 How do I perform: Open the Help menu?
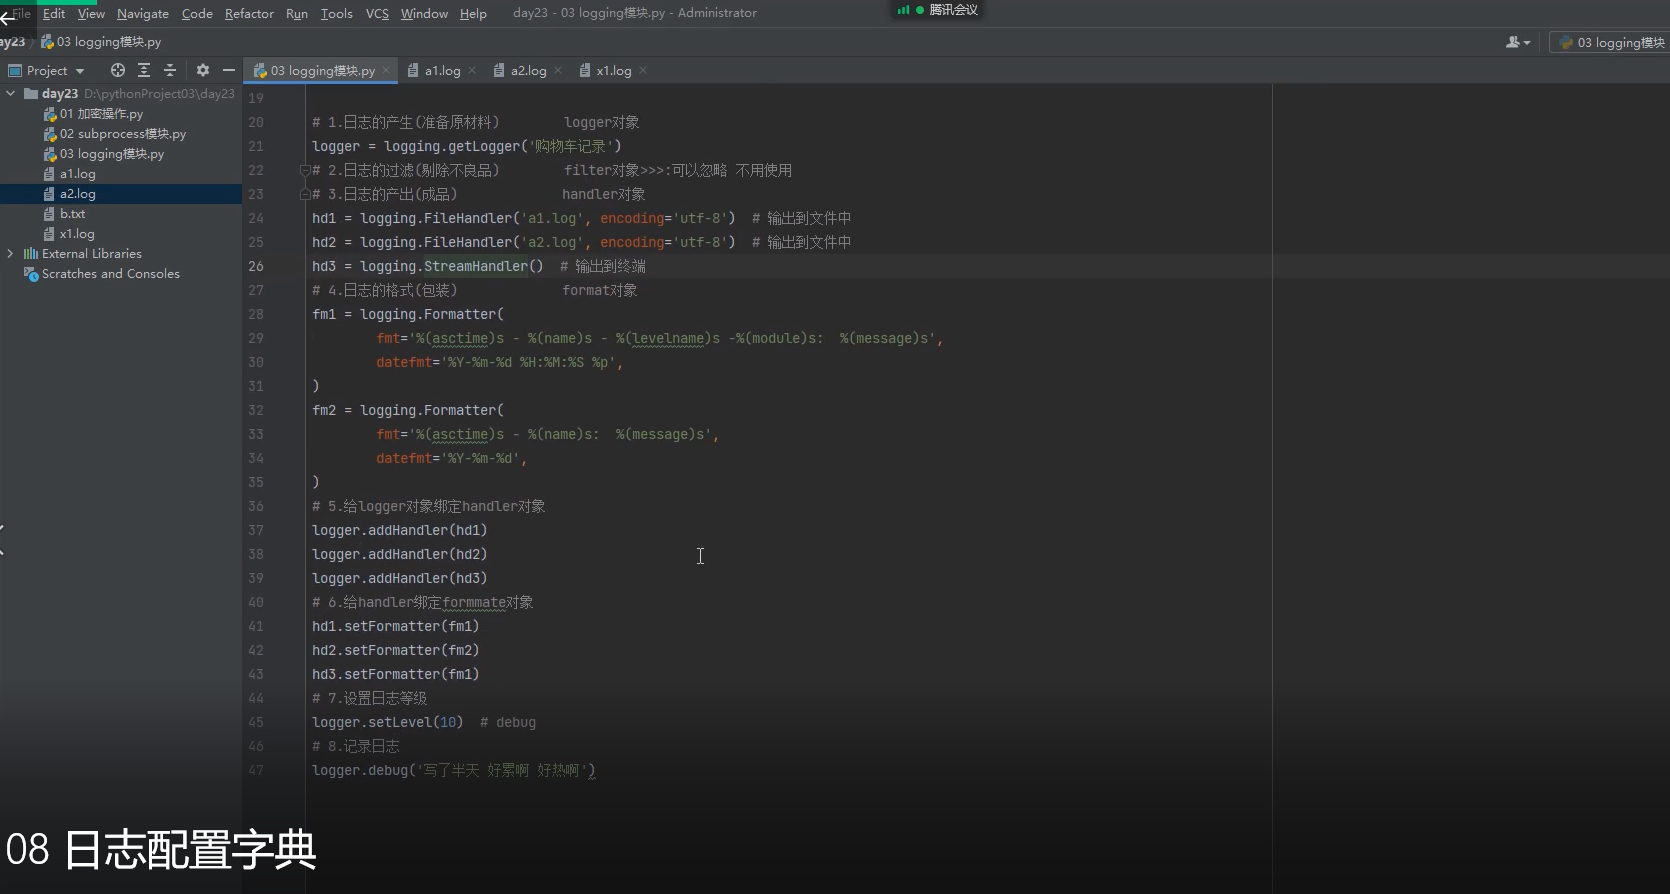point(473,13)
